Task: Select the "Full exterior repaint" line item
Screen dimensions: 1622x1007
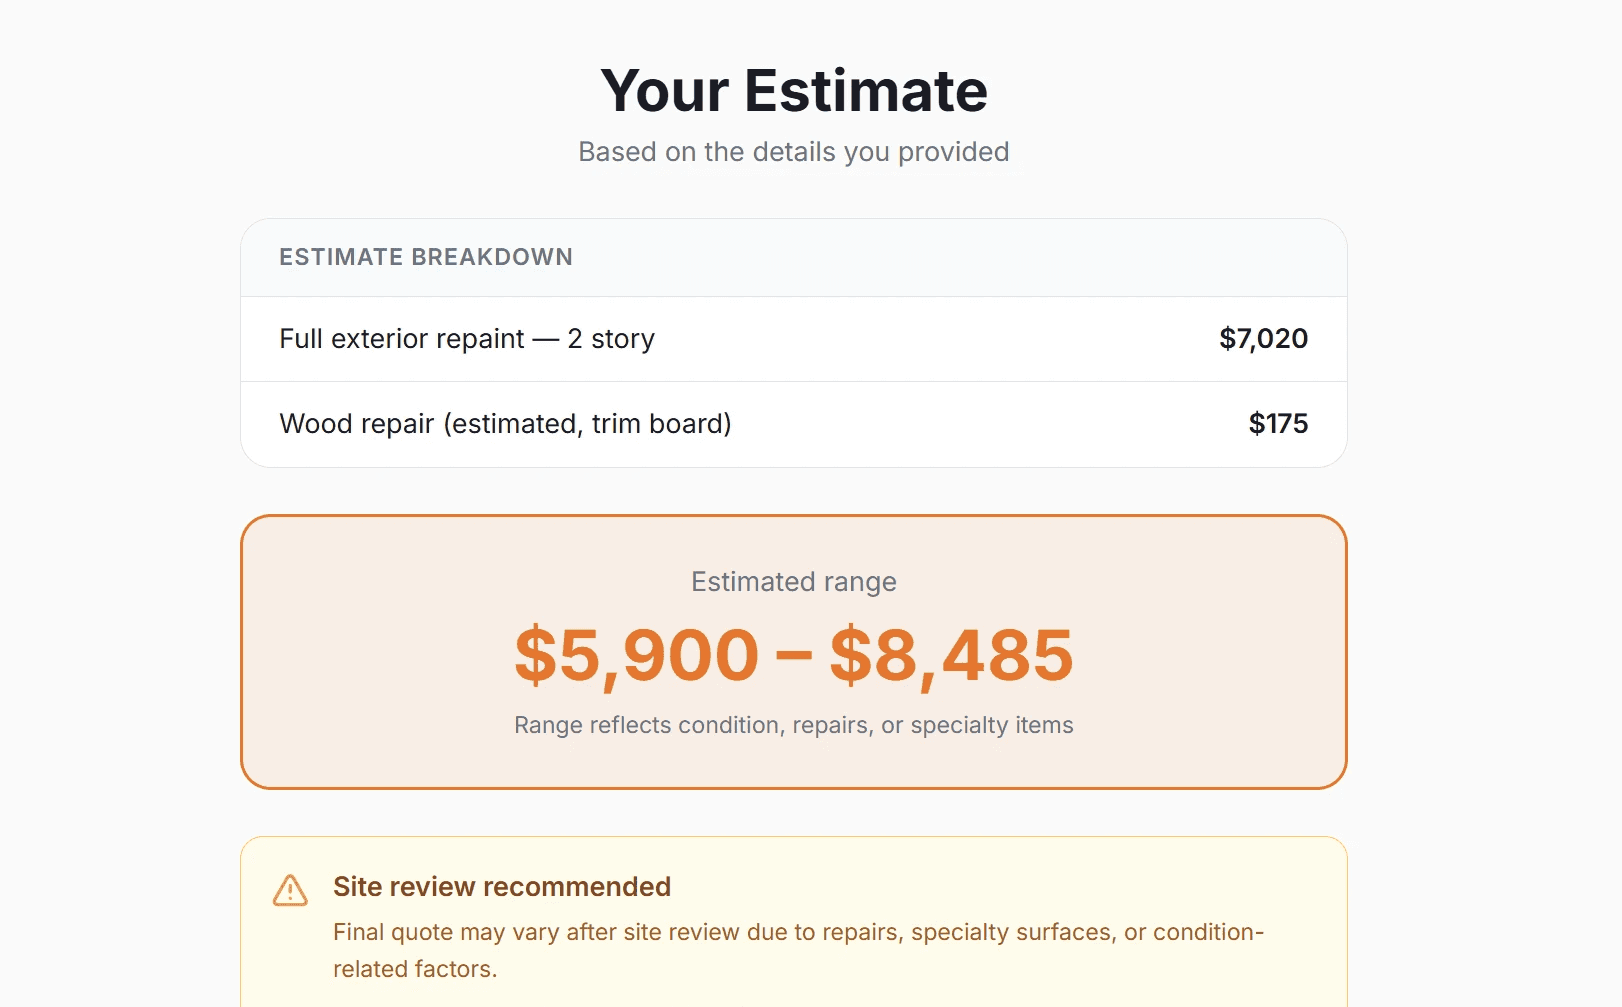Action: [402, 339]
